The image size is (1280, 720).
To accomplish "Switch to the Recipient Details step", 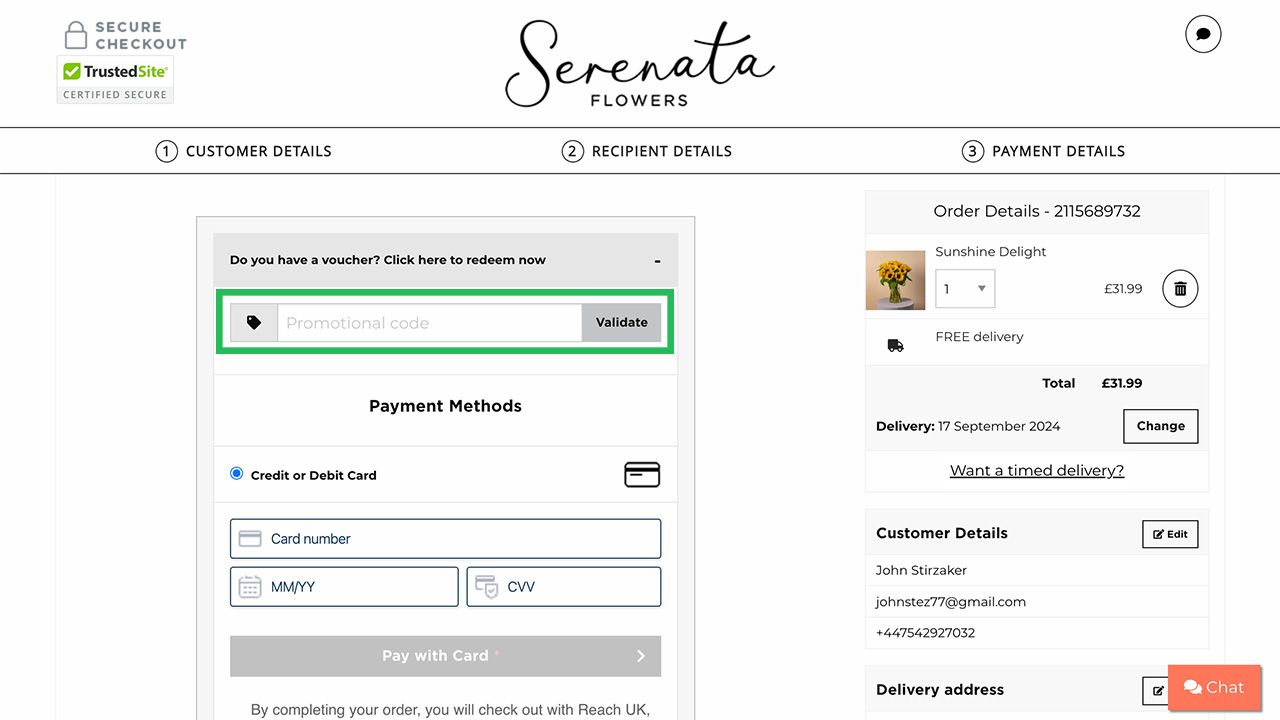I will click(647, 151).
